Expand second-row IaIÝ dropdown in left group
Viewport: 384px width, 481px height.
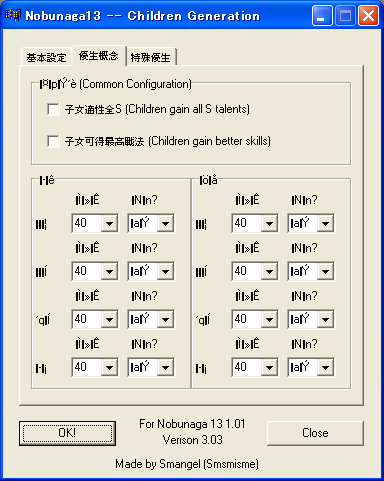tap(151, 271)
